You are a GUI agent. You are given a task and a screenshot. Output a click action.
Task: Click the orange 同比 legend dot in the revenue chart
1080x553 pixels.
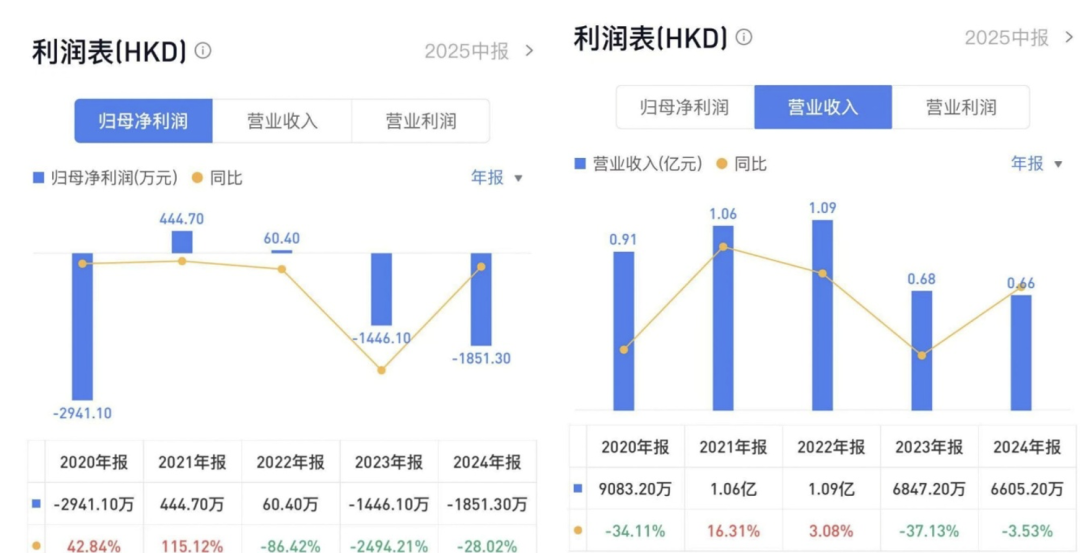point(721,163)
